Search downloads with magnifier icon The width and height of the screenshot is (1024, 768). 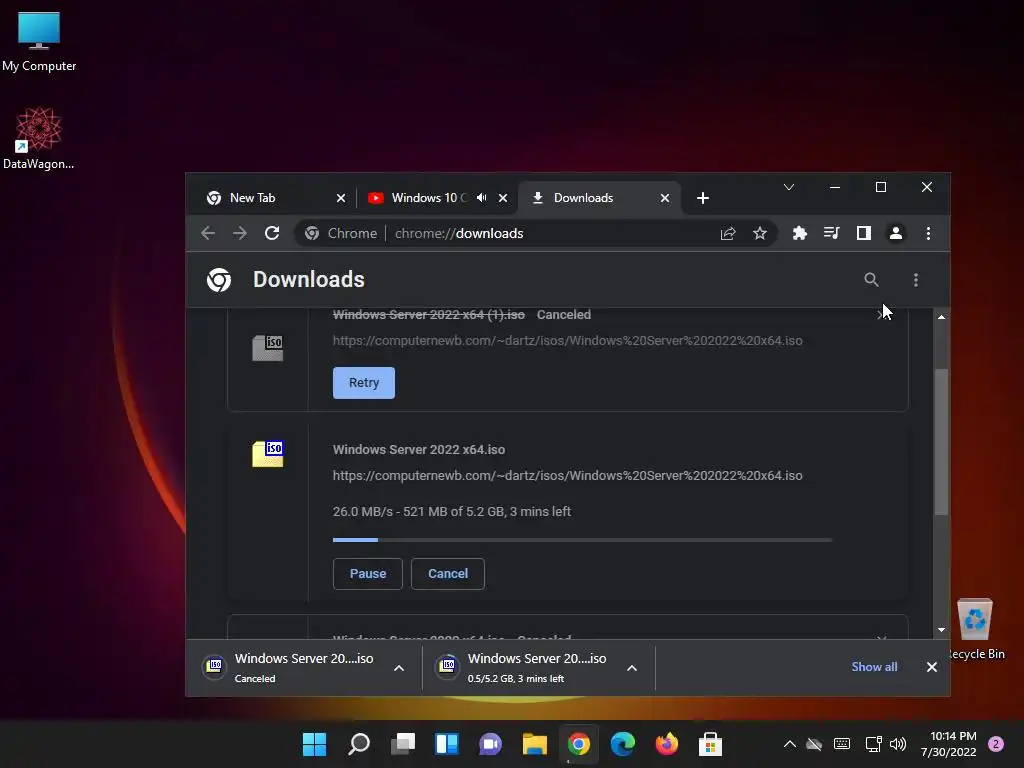[871, 280]
